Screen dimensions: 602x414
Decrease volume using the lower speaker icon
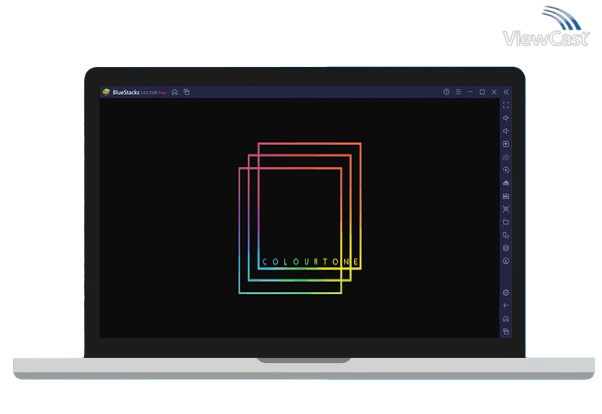click(x=506, y=131)
